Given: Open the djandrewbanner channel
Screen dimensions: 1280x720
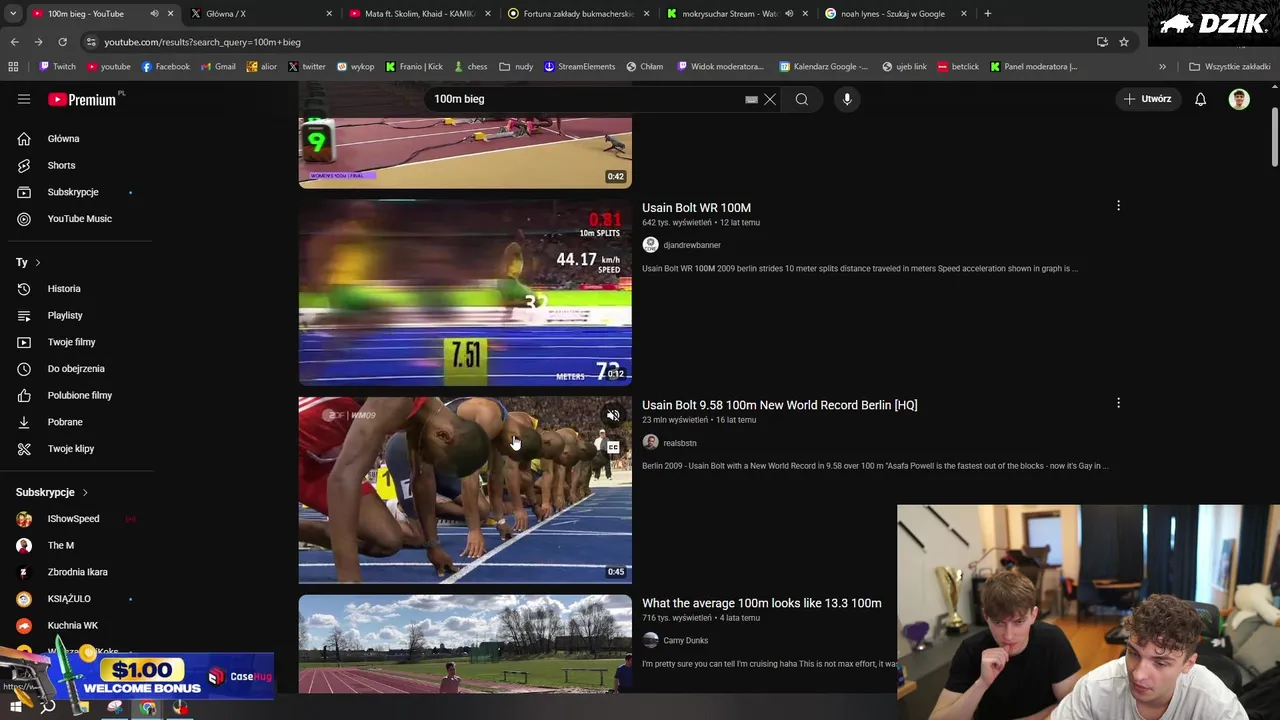Looking at the screenshot, I should click(x=692, y=245).
